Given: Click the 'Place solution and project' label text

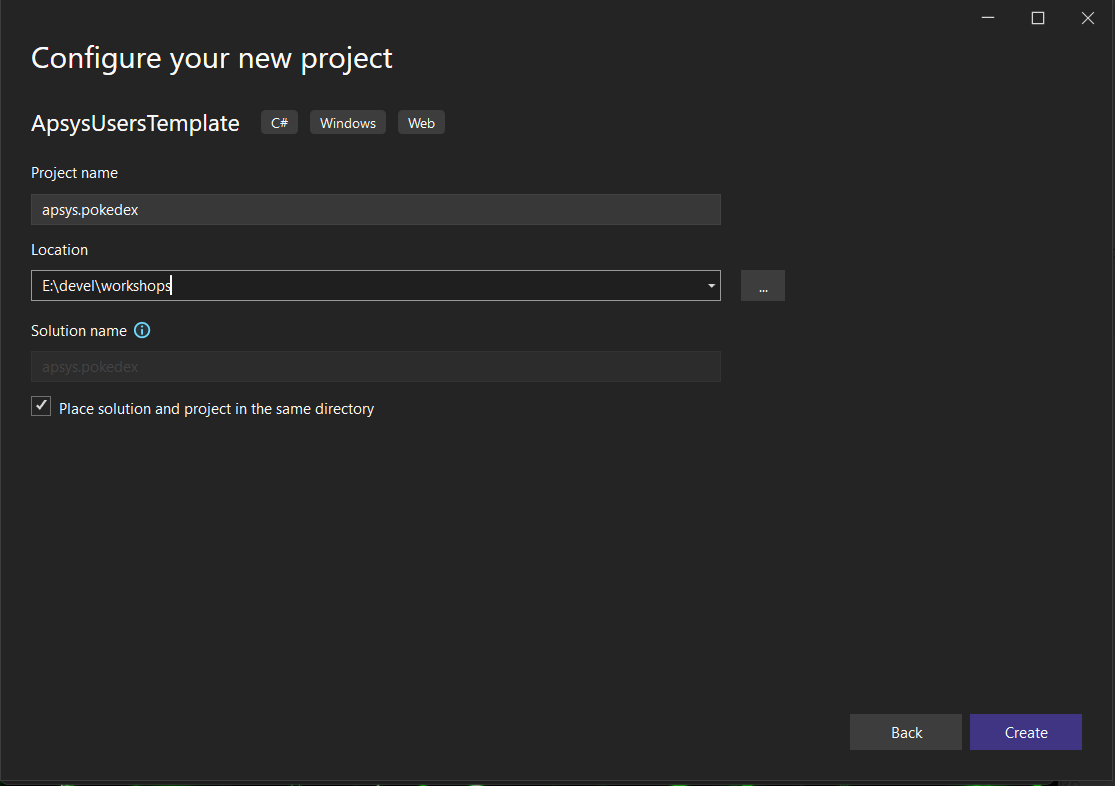Looking at the screenshot, I should click(x=216, y=409).
